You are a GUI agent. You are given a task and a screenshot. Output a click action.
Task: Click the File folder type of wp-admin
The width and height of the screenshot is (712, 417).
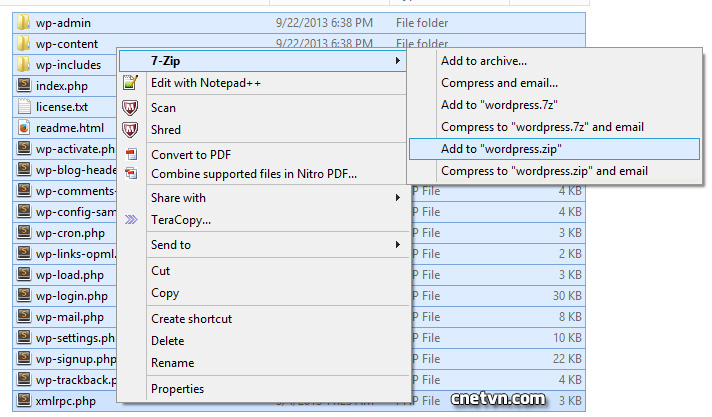(x=422, y=23)
